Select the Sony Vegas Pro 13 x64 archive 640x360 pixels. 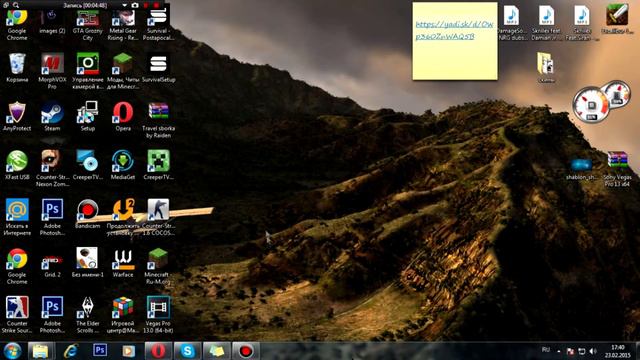click(x=617, y=168)
